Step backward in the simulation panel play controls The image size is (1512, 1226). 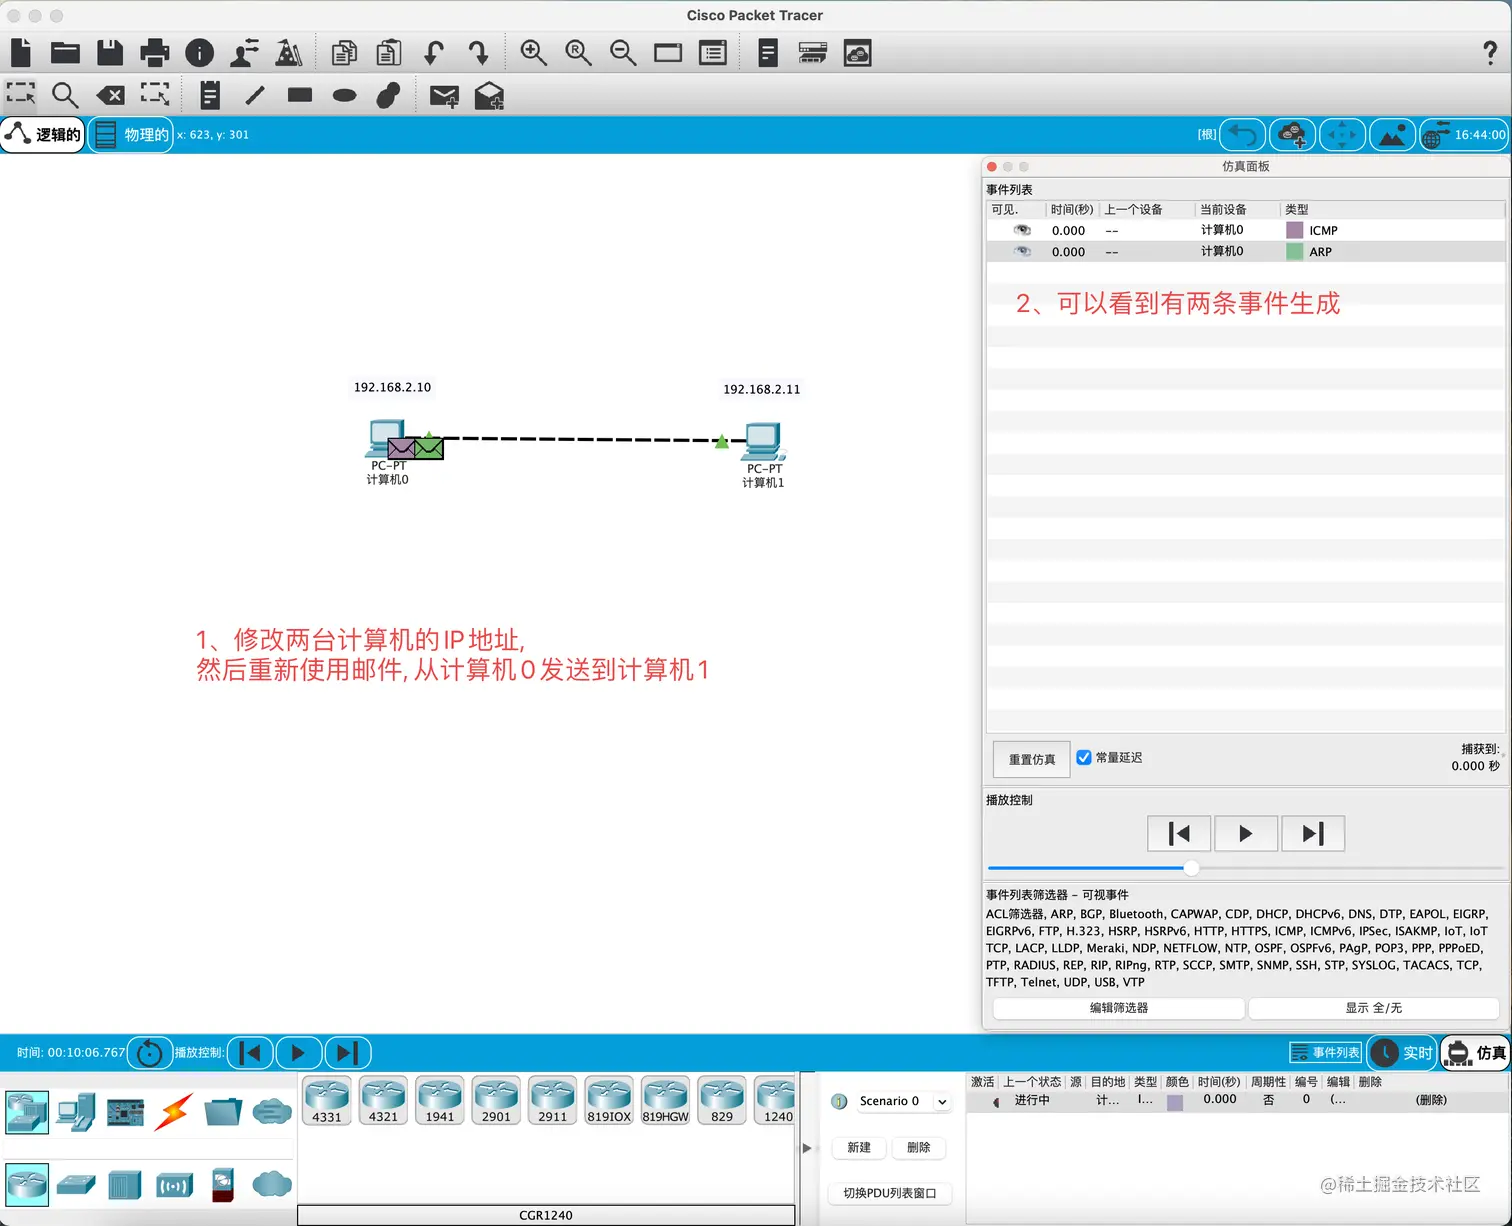[1179, 833]
